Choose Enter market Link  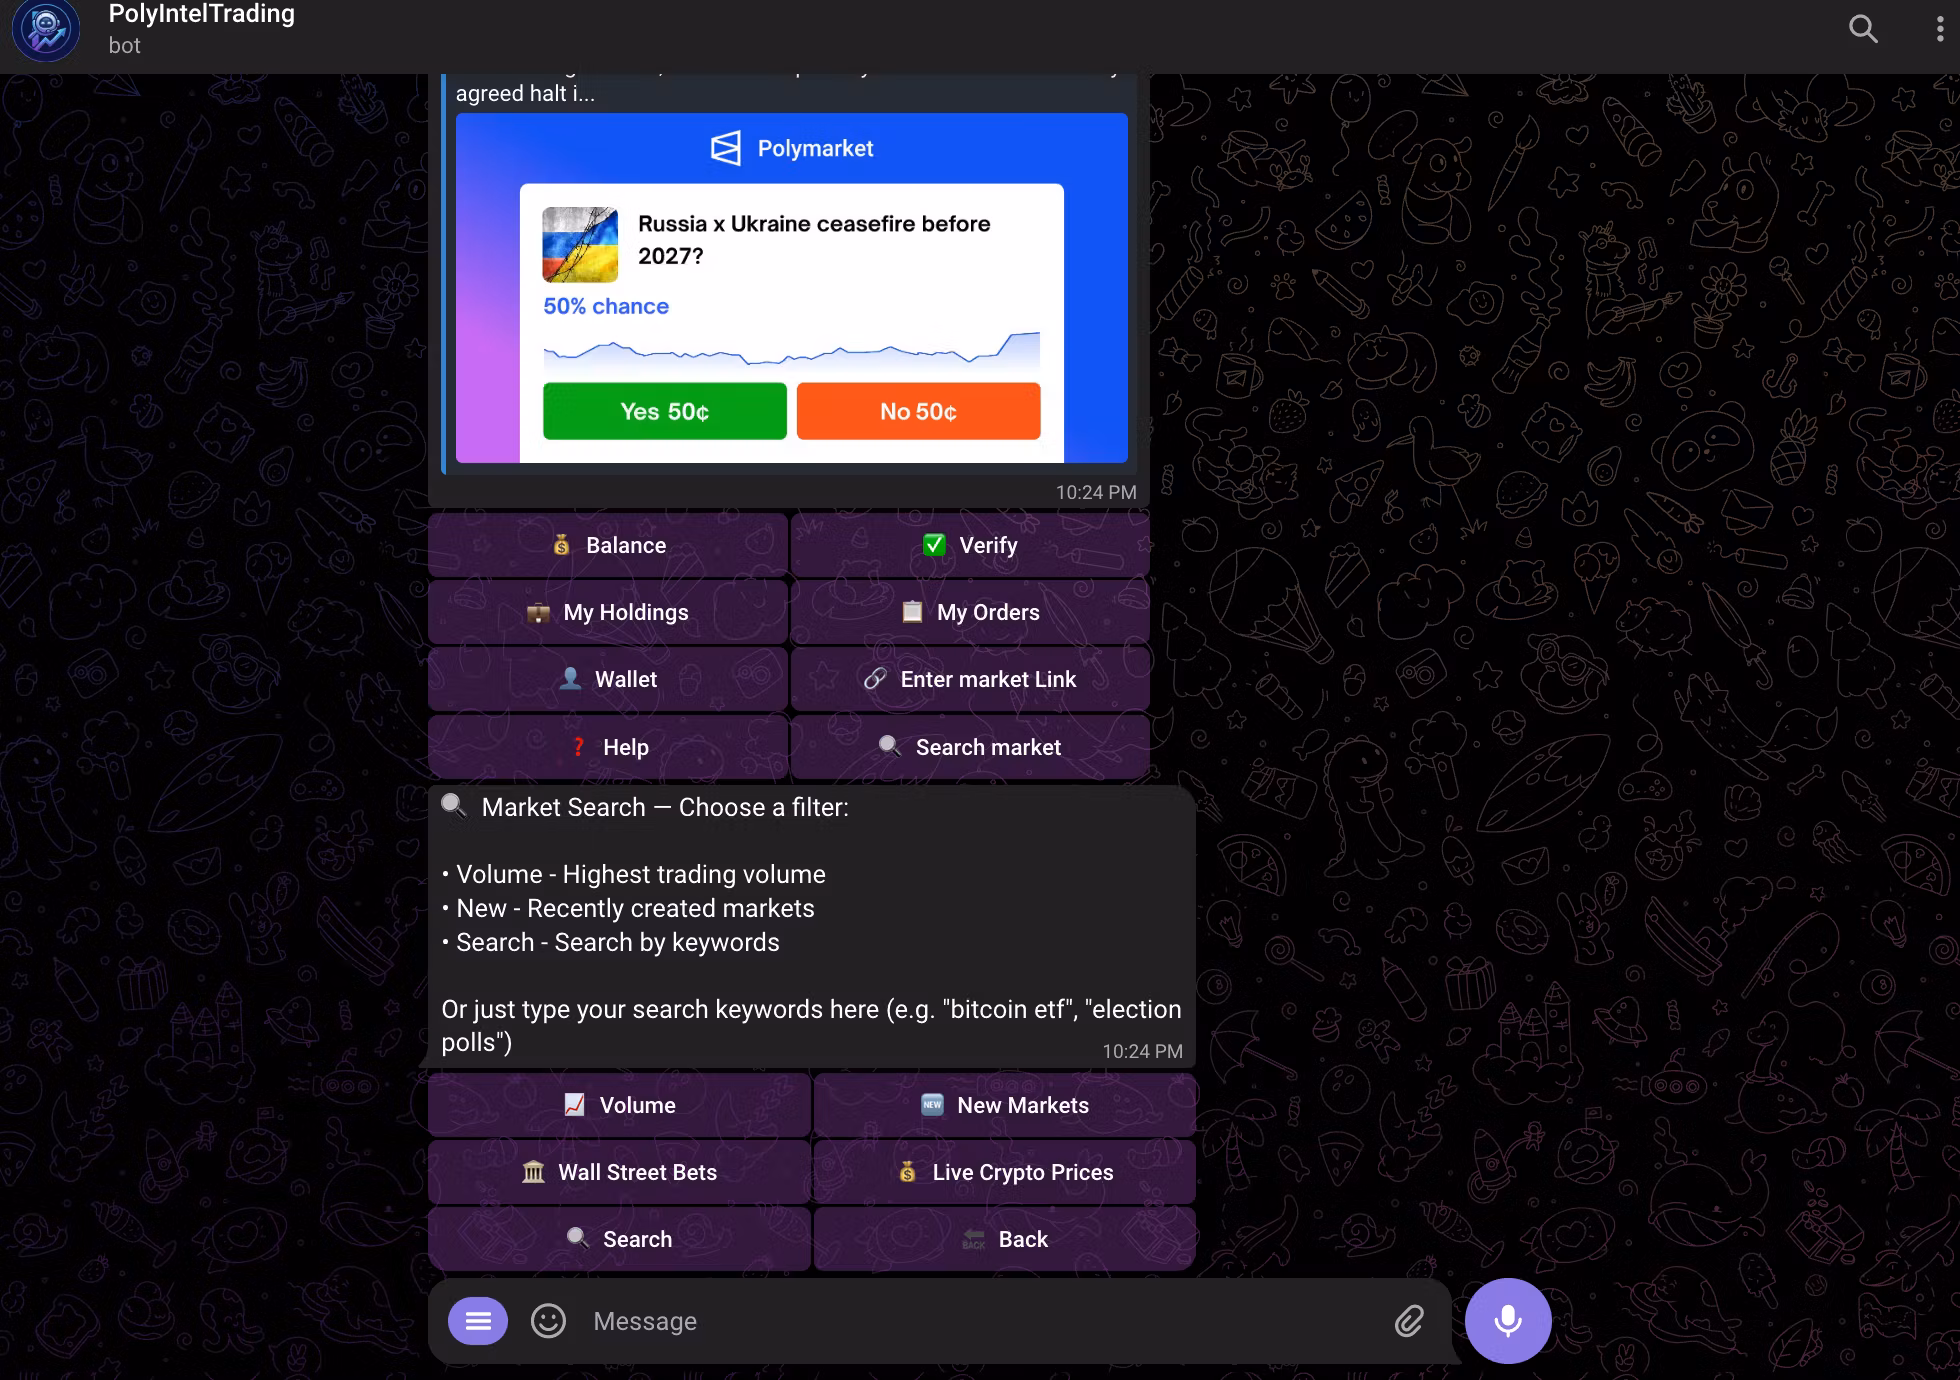970,679
